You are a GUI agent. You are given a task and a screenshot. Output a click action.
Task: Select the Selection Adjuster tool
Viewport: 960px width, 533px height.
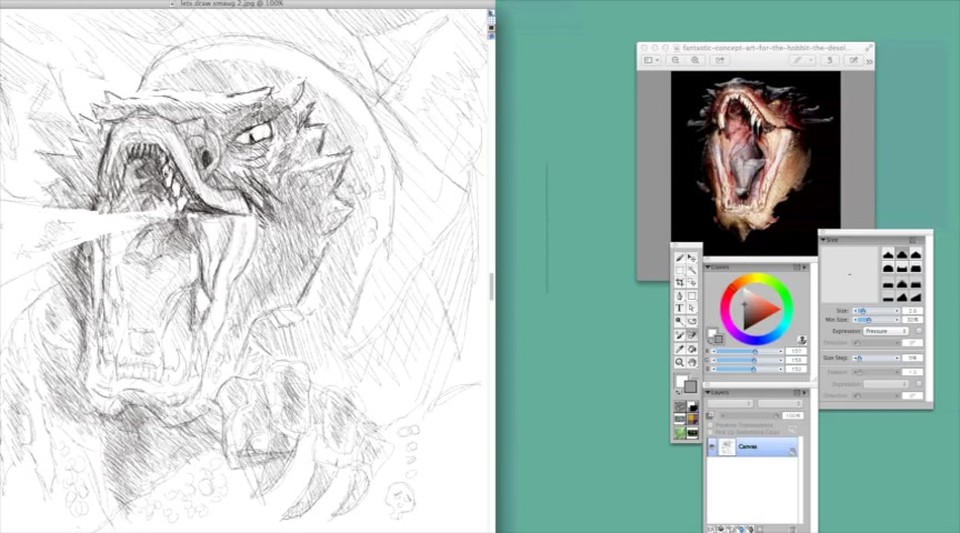[x=692, y=282]
